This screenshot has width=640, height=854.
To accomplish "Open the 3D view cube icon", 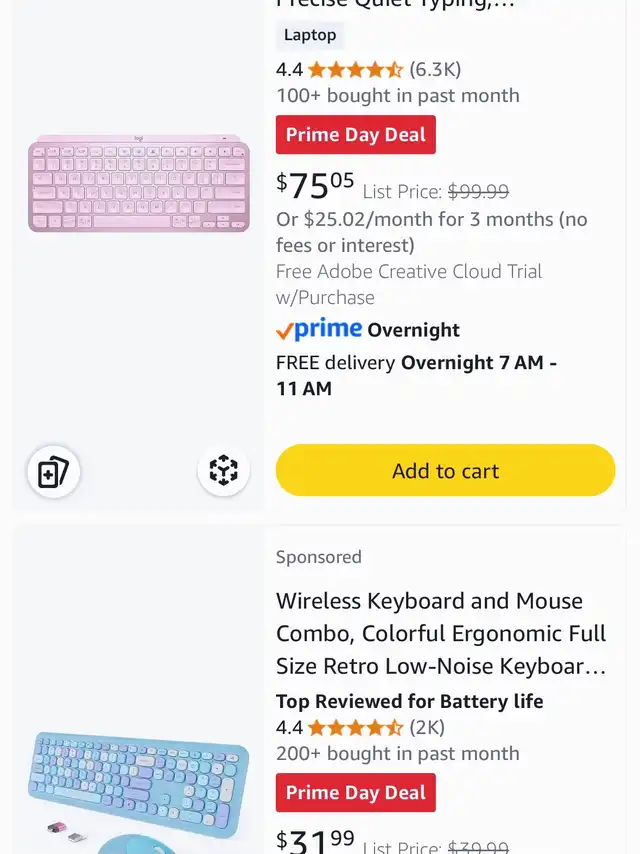I will tap(223, 470).
